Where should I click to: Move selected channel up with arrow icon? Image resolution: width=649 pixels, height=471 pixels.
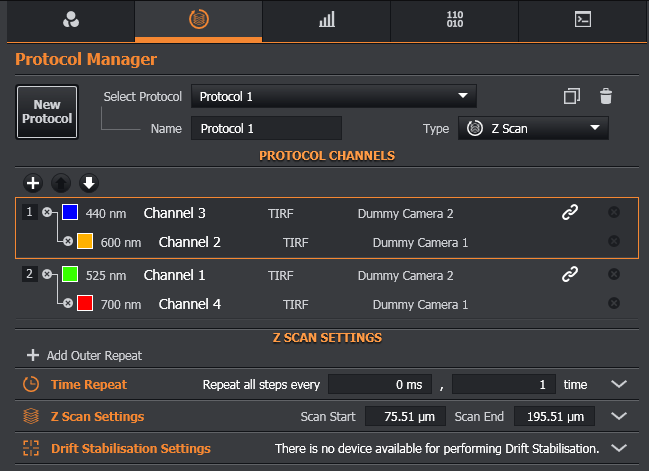click(x=61, y=183)
